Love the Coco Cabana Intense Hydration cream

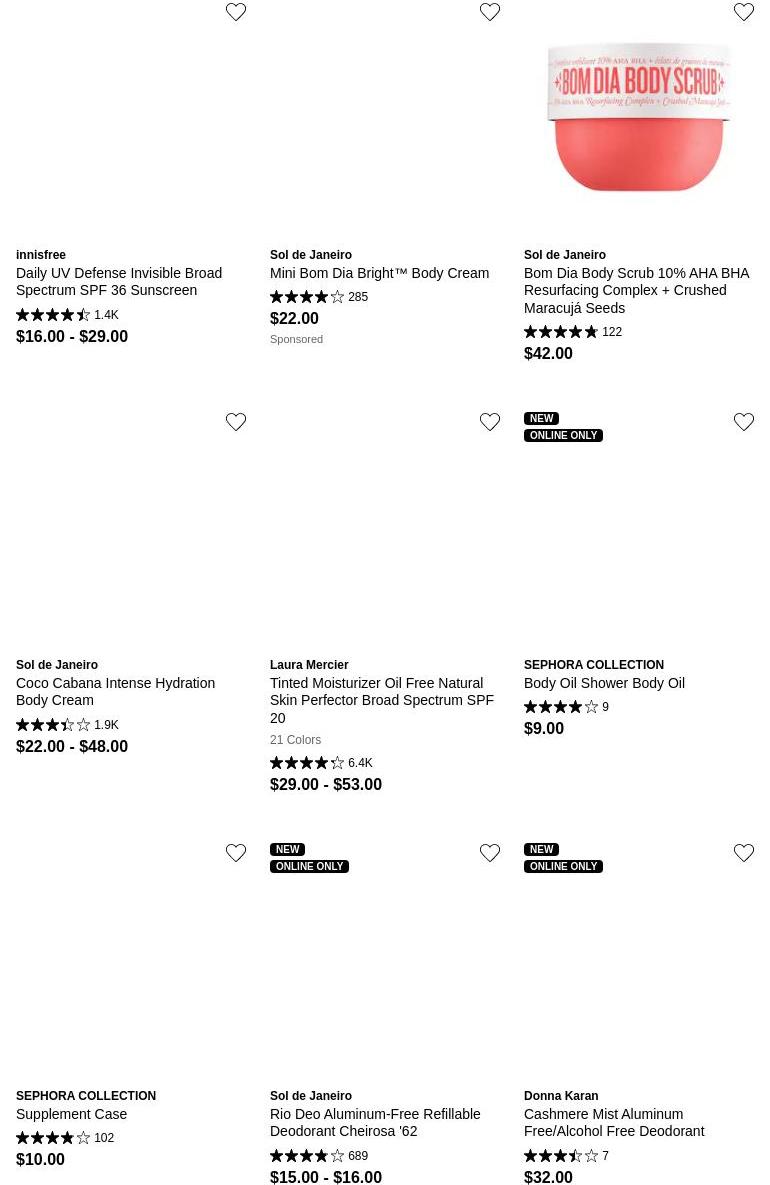tap(236, 422)
